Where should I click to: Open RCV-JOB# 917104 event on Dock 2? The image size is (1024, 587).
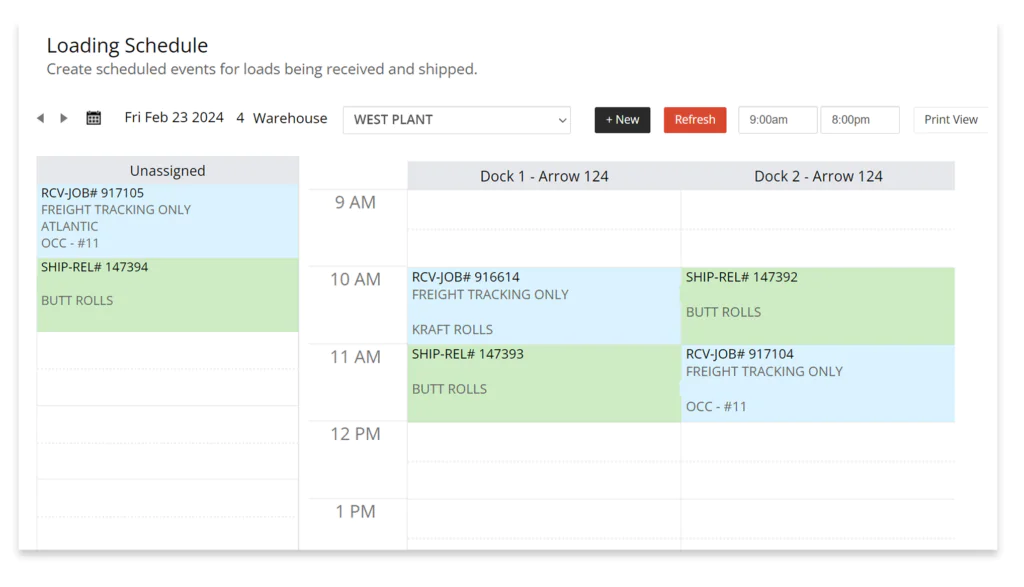818,383
